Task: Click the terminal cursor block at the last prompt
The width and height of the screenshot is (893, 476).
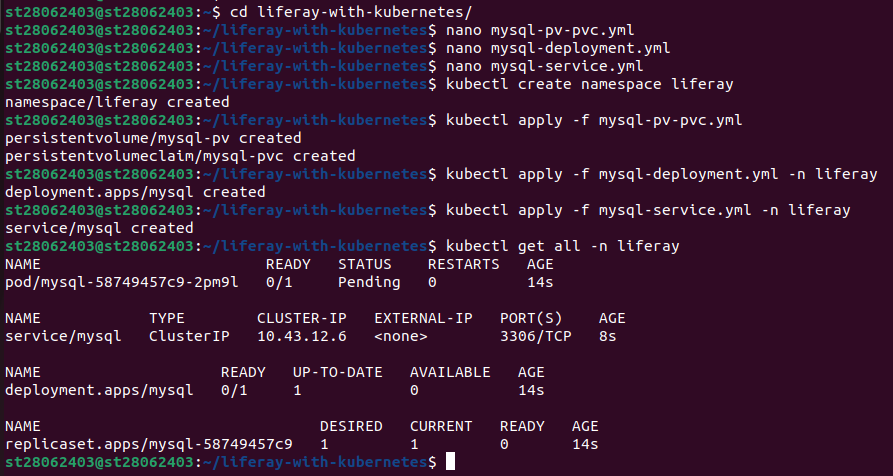Action: click(450, 461)
